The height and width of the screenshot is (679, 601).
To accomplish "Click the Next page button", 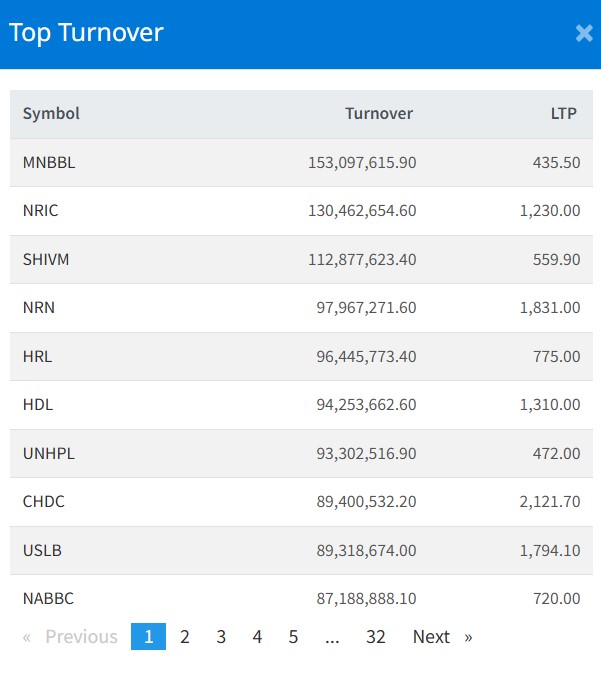I will (x=441, y=637).
